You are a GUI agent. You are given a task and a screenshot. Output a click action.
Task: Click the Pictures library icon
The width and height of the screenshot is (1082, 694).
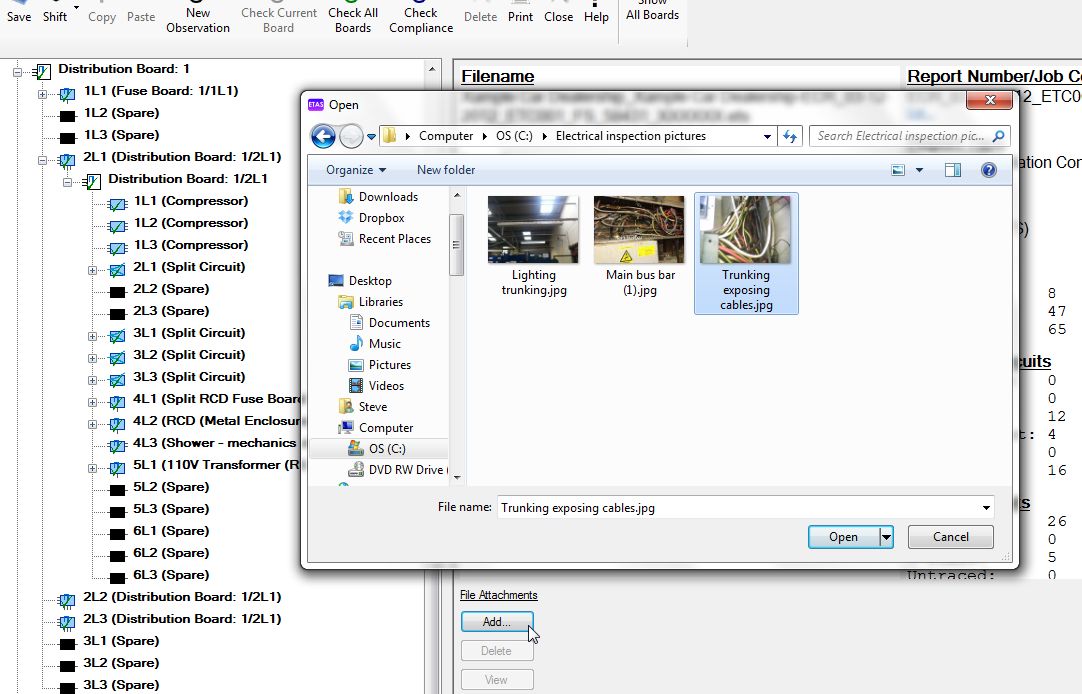356,365
